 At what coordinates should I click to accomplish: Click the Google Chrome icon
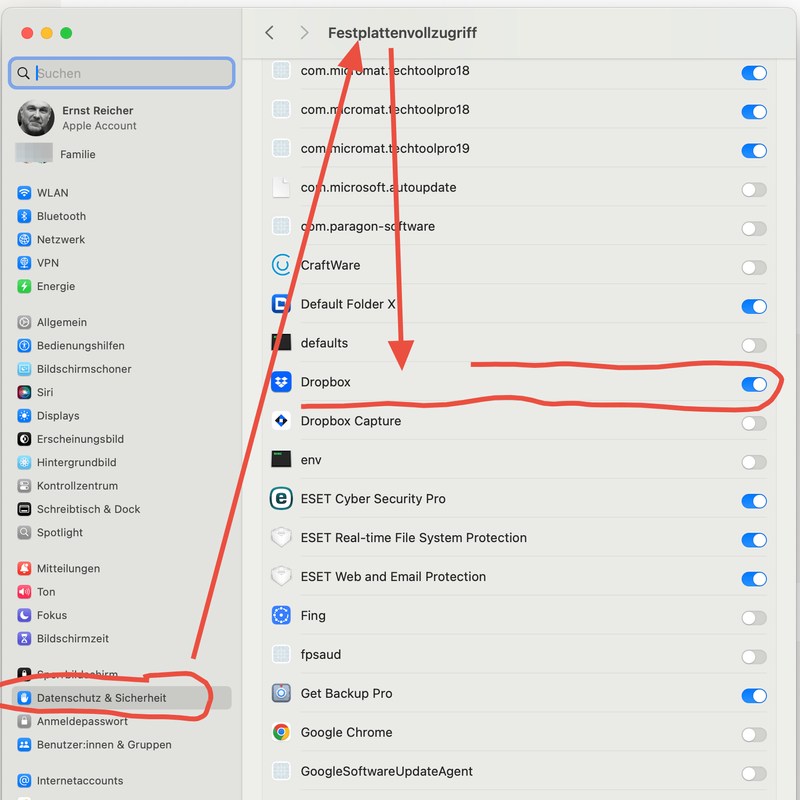(281, 732)
